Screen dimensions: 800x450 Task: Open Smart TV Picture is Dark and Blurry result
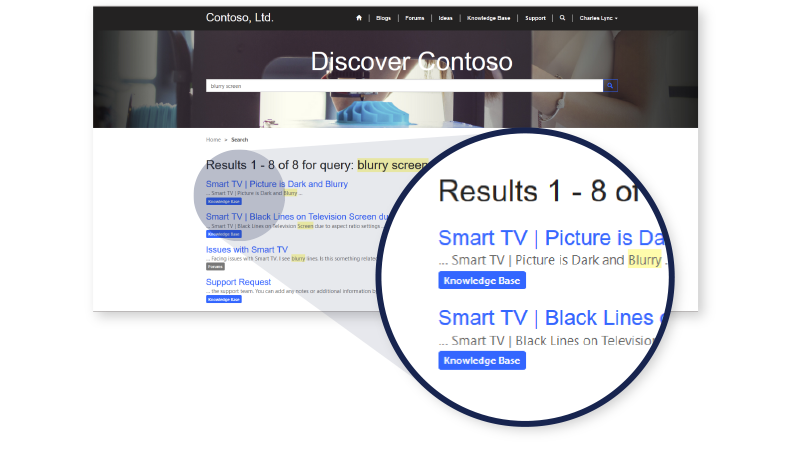277,184
